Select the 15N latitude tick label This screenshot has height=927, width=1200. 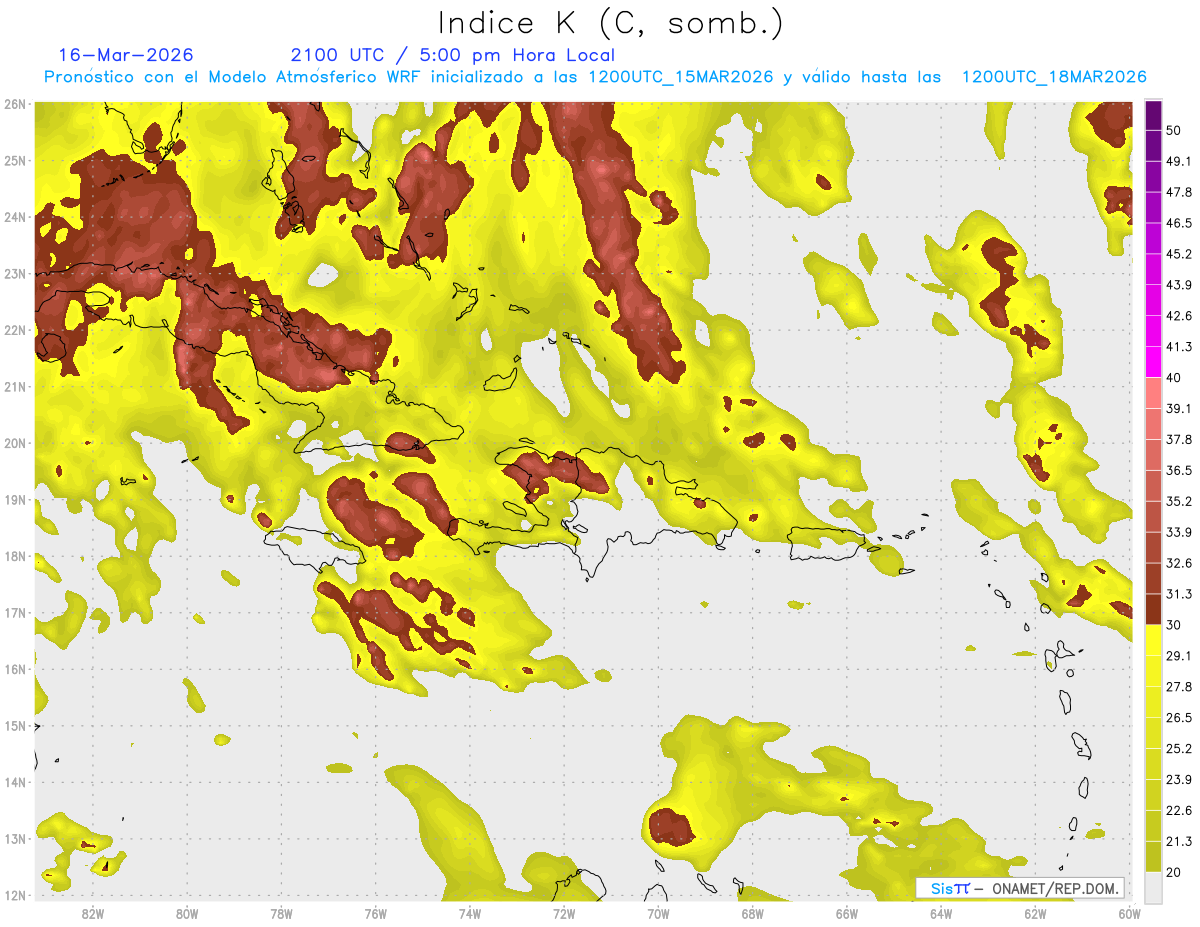point(16,726)
